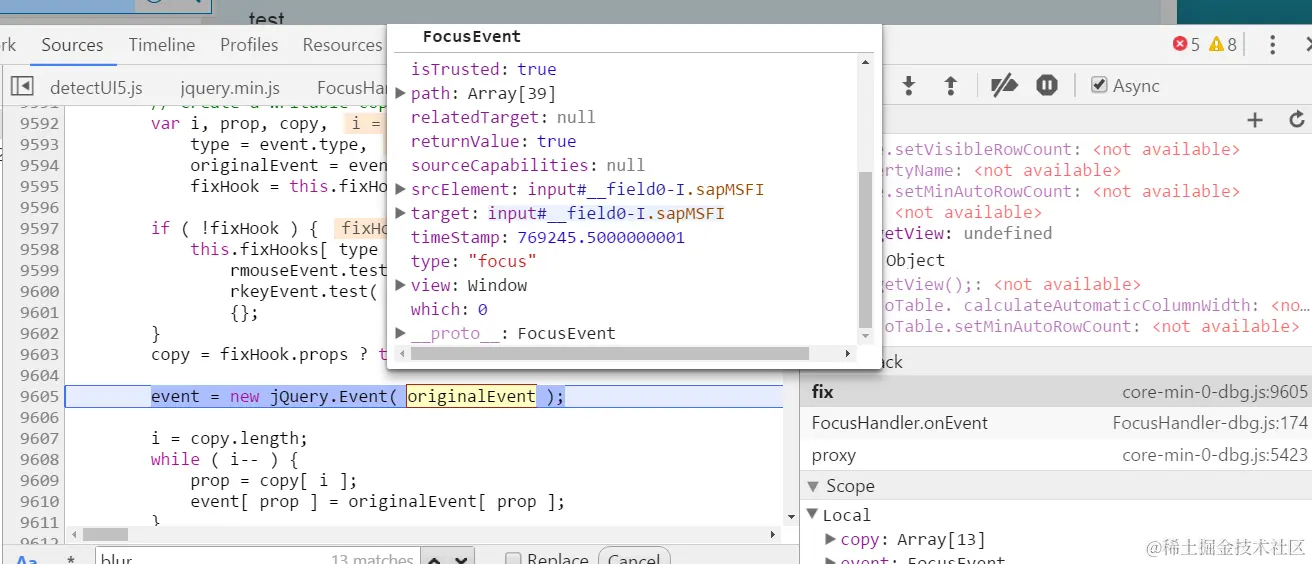Expand the path Array[39] property
Viewport: 1312px width, 564px height.
[x=401, y=93]
